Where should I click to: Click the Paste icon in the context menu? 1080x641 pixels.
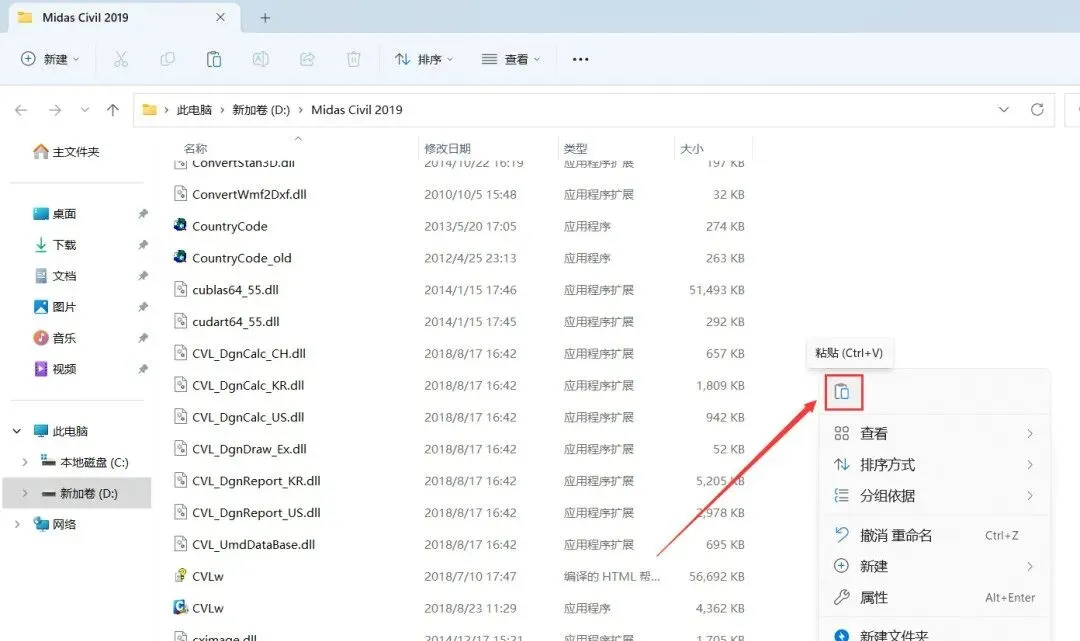842,392
